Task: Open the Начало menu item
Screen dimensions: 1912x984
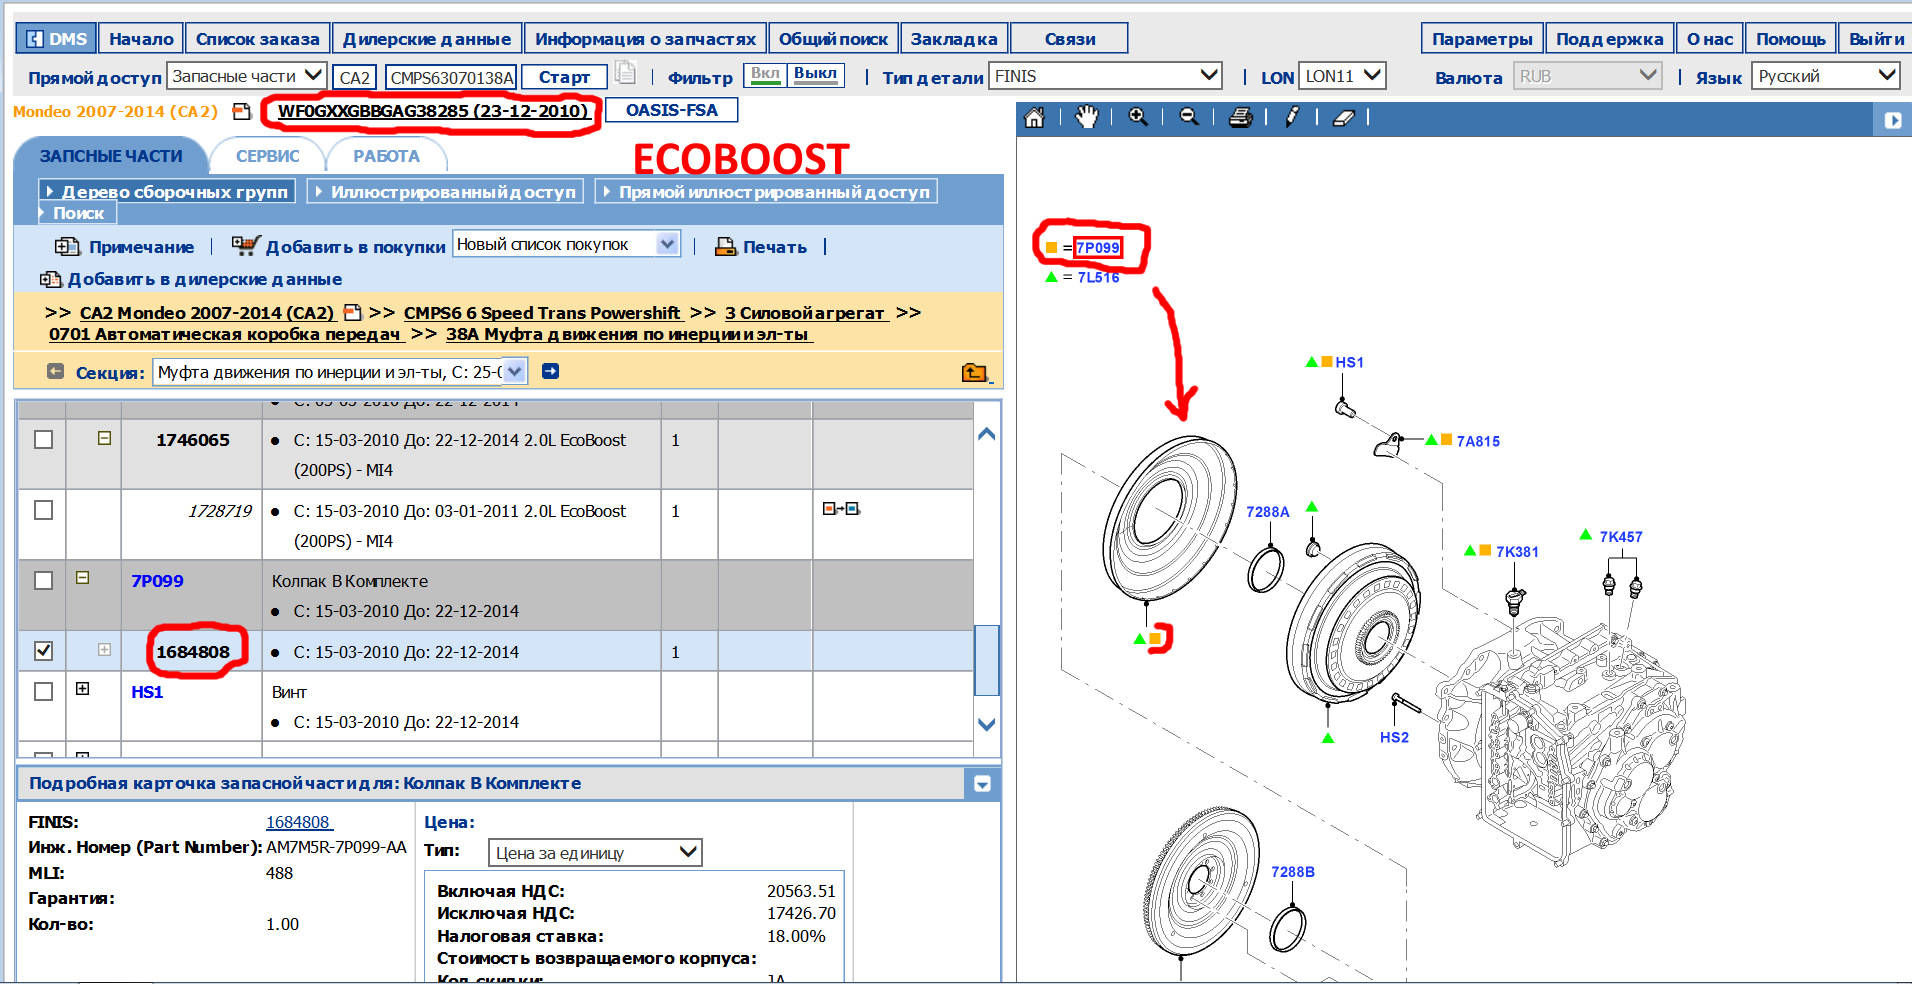Action: (x=141, y=39)
